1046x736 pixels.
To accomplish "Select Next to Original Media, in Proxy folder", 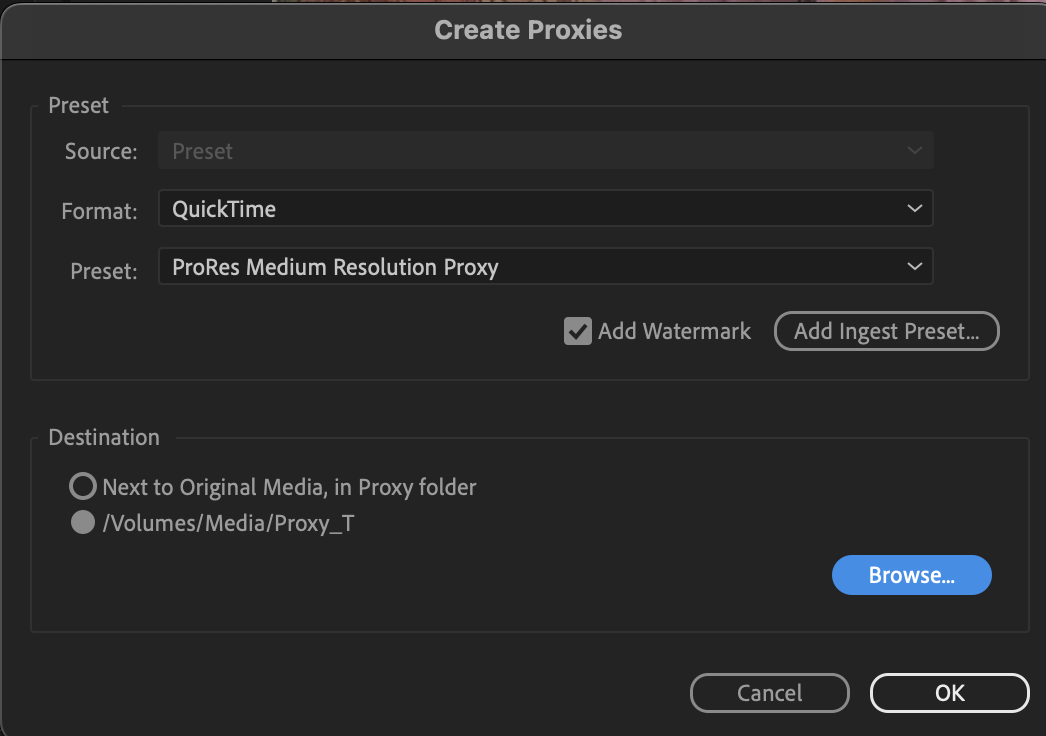I will point(82,486).
